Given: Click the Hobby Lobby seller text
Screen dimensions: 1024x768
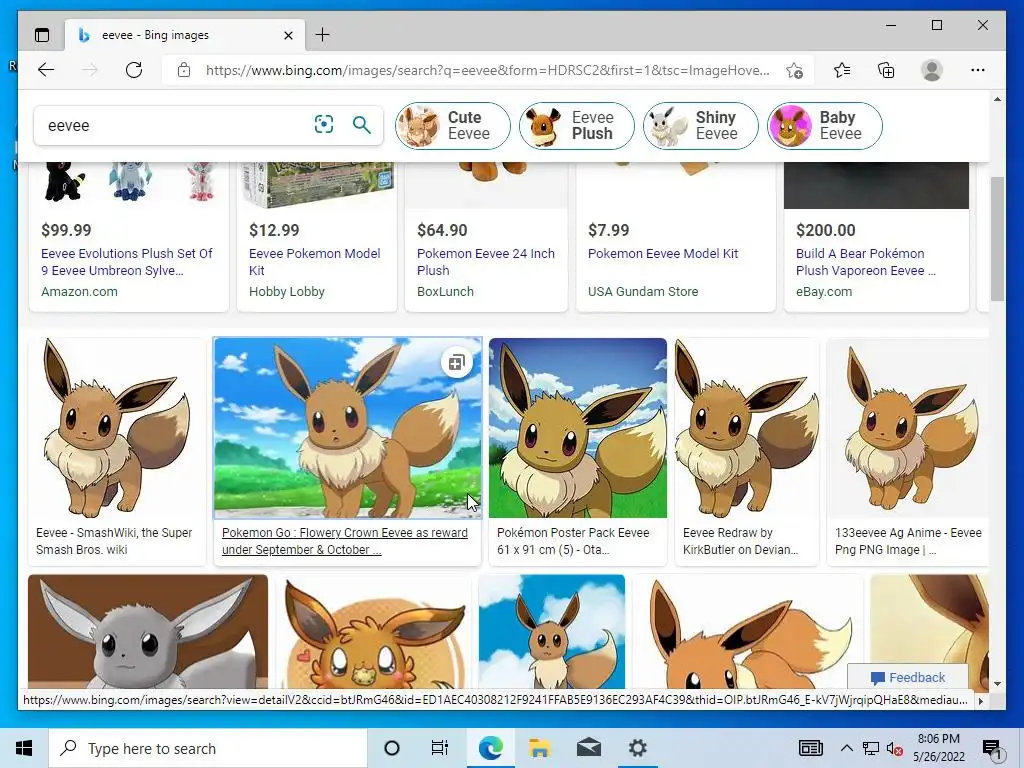Looking at the screenshot, I should coord(287,292).
